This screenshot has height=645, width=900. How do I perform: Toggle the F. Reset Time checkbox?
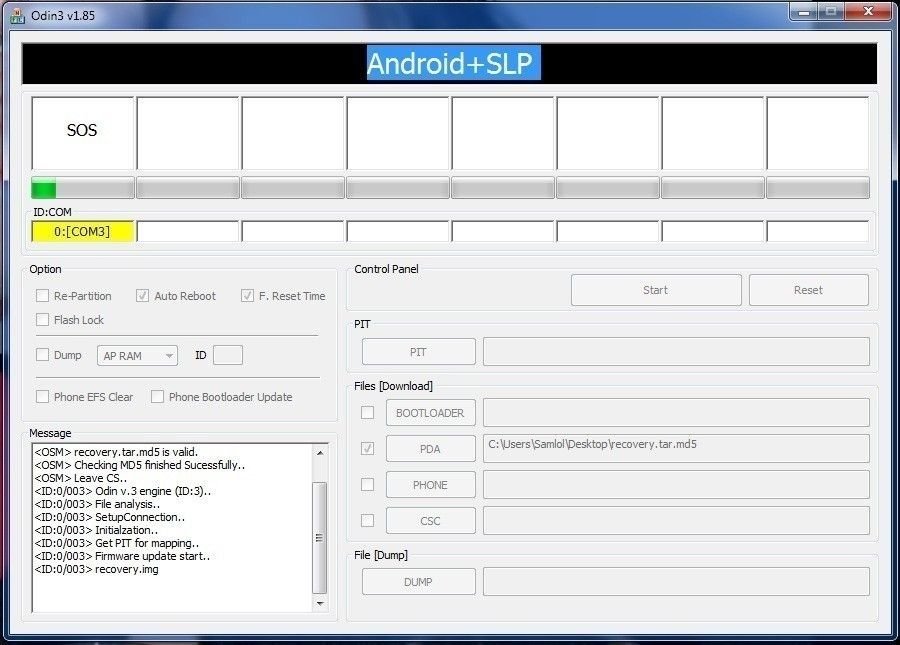pos(247,296)
